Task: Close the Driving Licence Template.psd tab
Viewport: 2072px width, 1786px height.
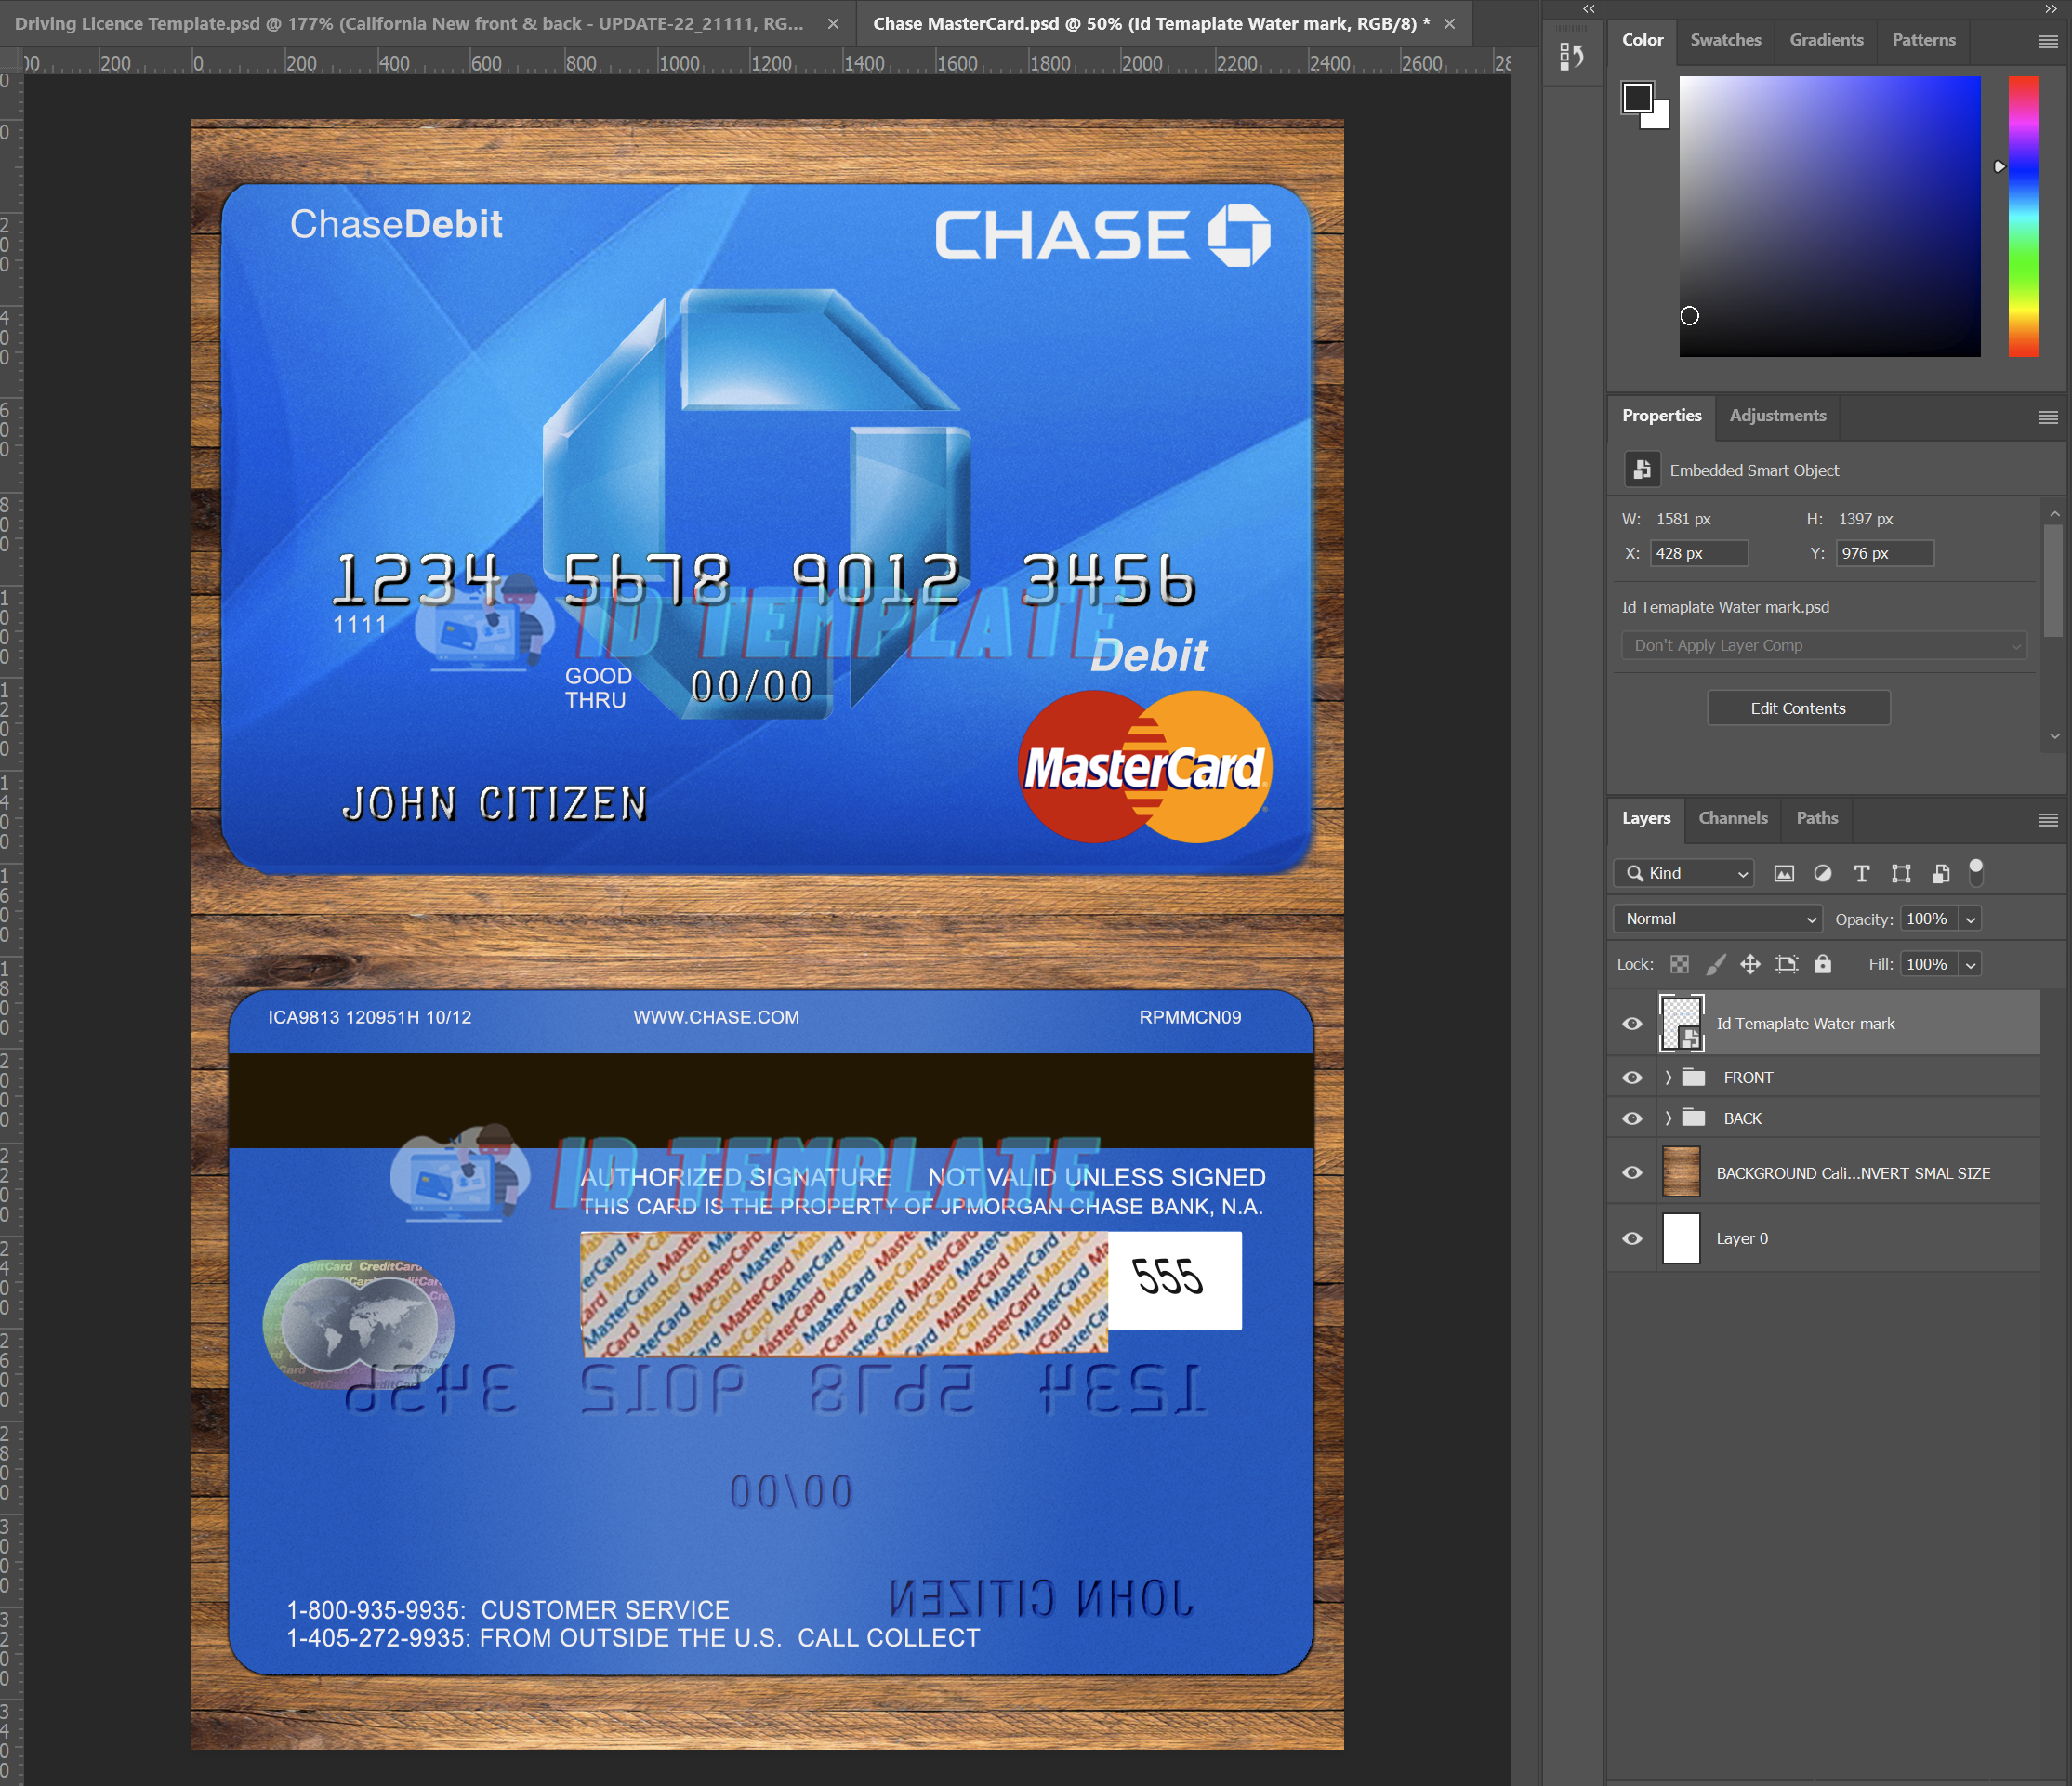Action: 833,23
